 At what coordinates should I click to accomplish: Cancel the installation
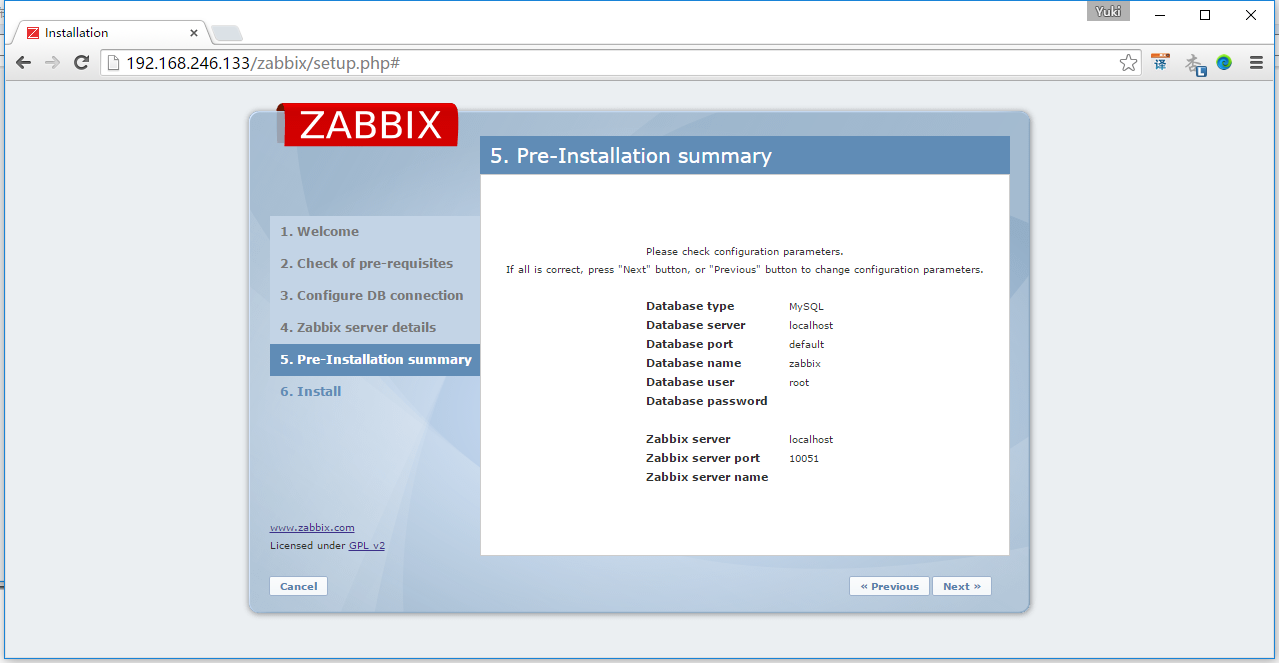(298, 586)
